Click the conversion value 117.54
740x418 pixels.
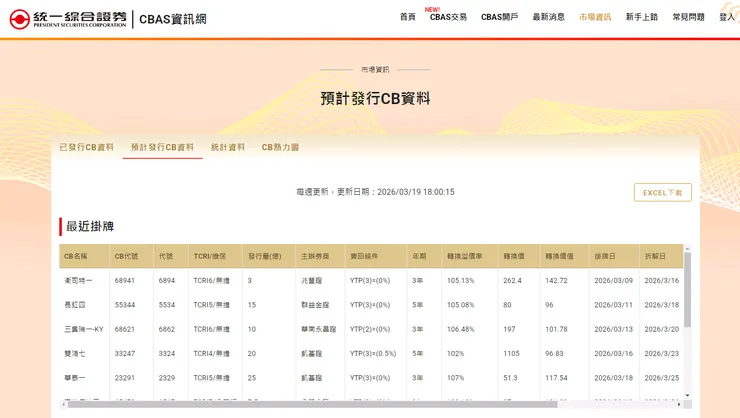click(556, 378)
